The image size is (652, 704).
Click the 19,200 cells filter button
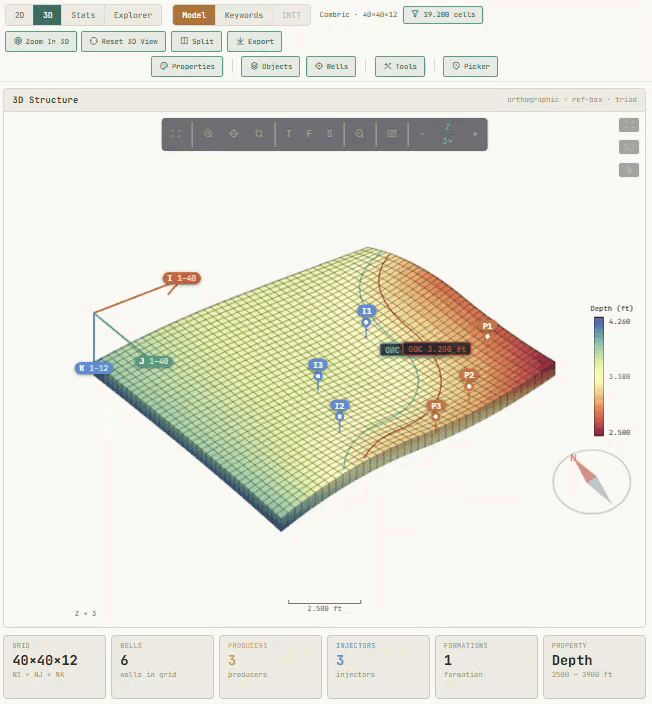pyautogui.click(x=443, y=15)
